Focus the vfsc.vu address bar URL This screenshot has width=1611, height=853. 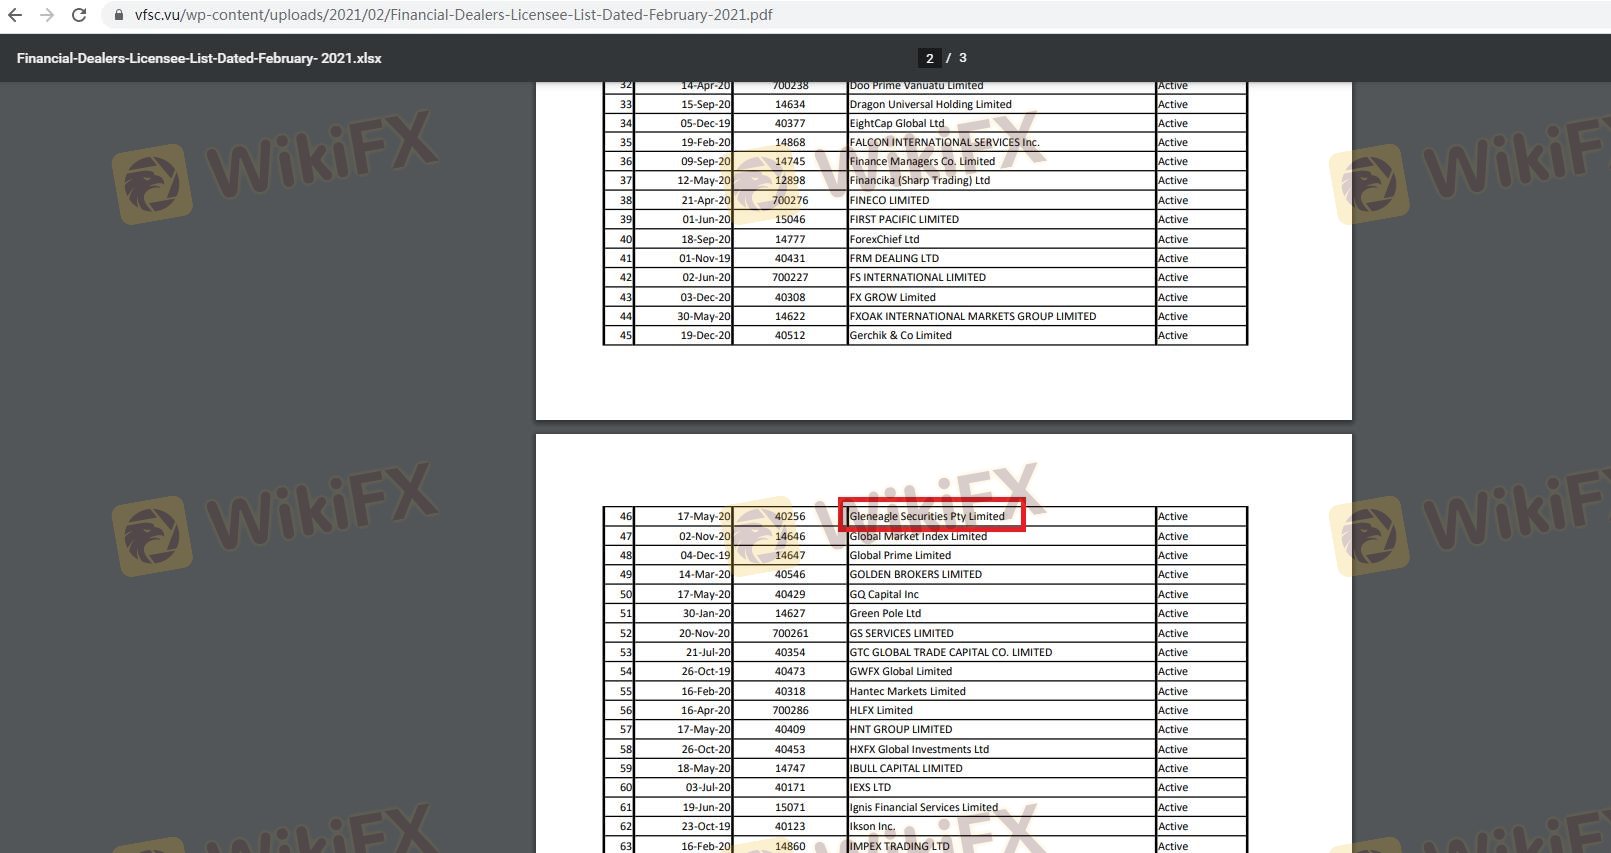[x=453, y=15]
